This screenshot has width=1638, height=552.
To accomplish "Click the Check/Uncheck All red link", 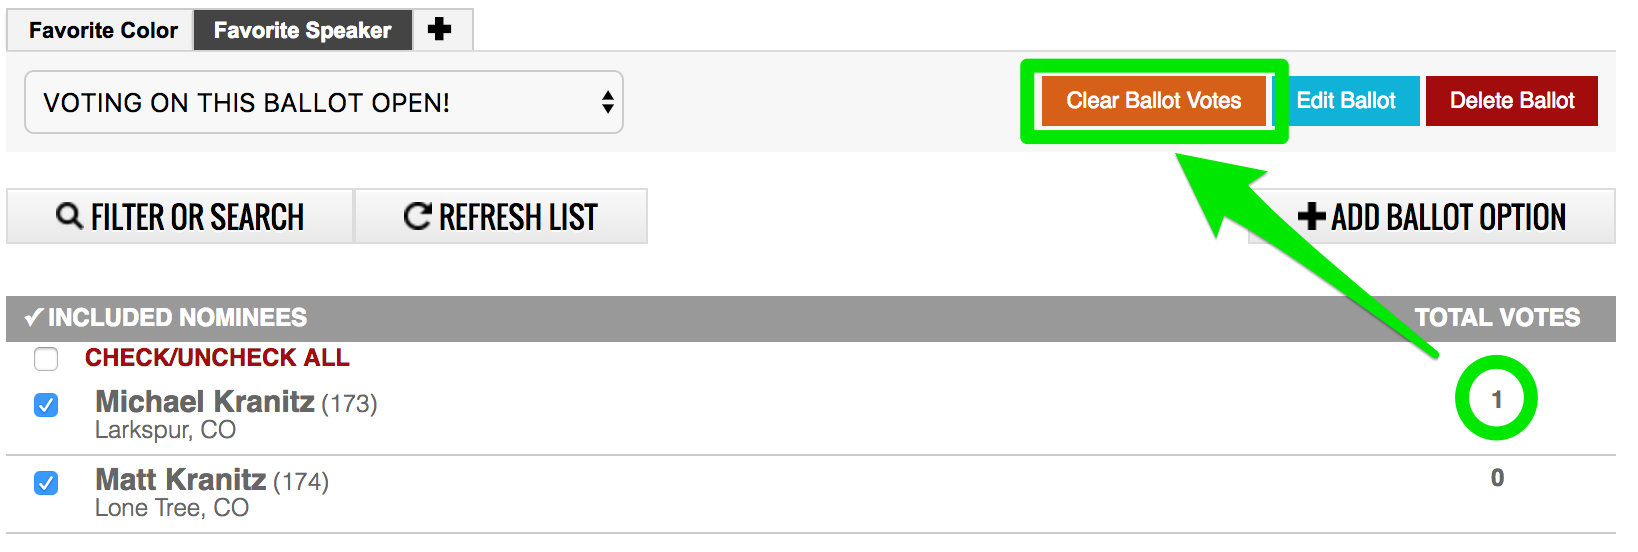I will (x=217, y=357).
